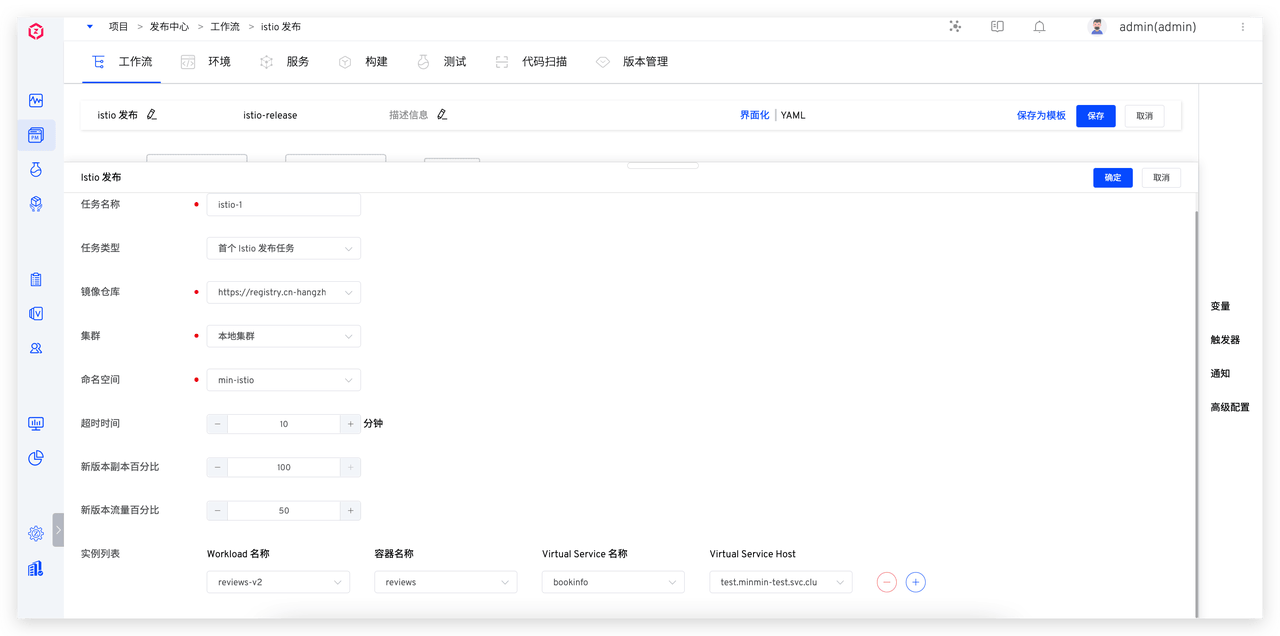Edit the istio 发布 workflow name pencil
This screenshot has height=636, width=1280.
click(152, 115)
